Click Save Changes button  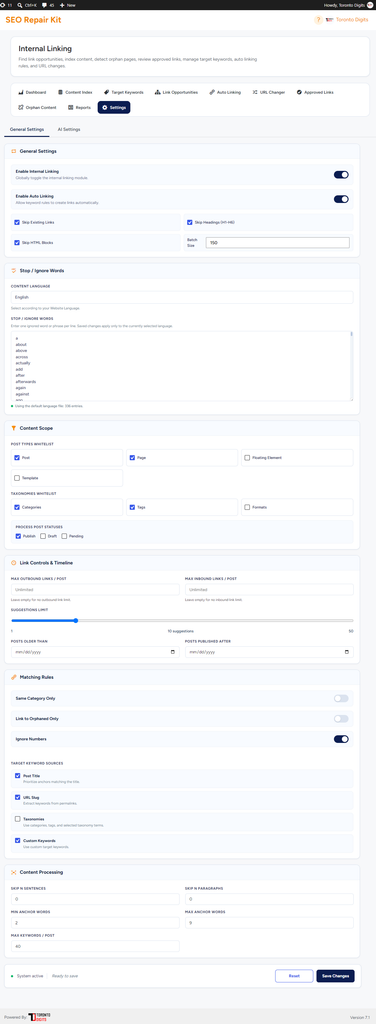tap(336, 976)
